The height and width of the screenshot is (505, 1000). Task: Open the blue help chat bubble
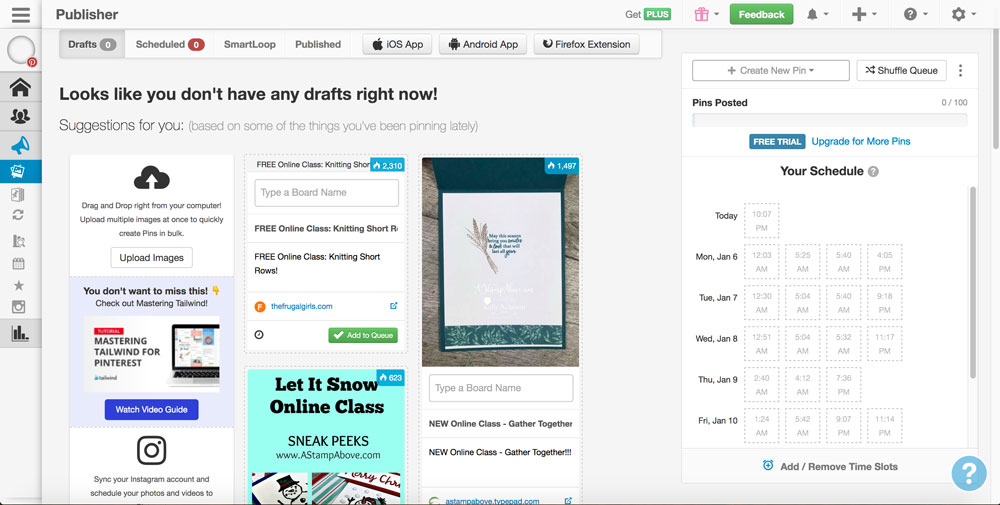coord(969,473)
